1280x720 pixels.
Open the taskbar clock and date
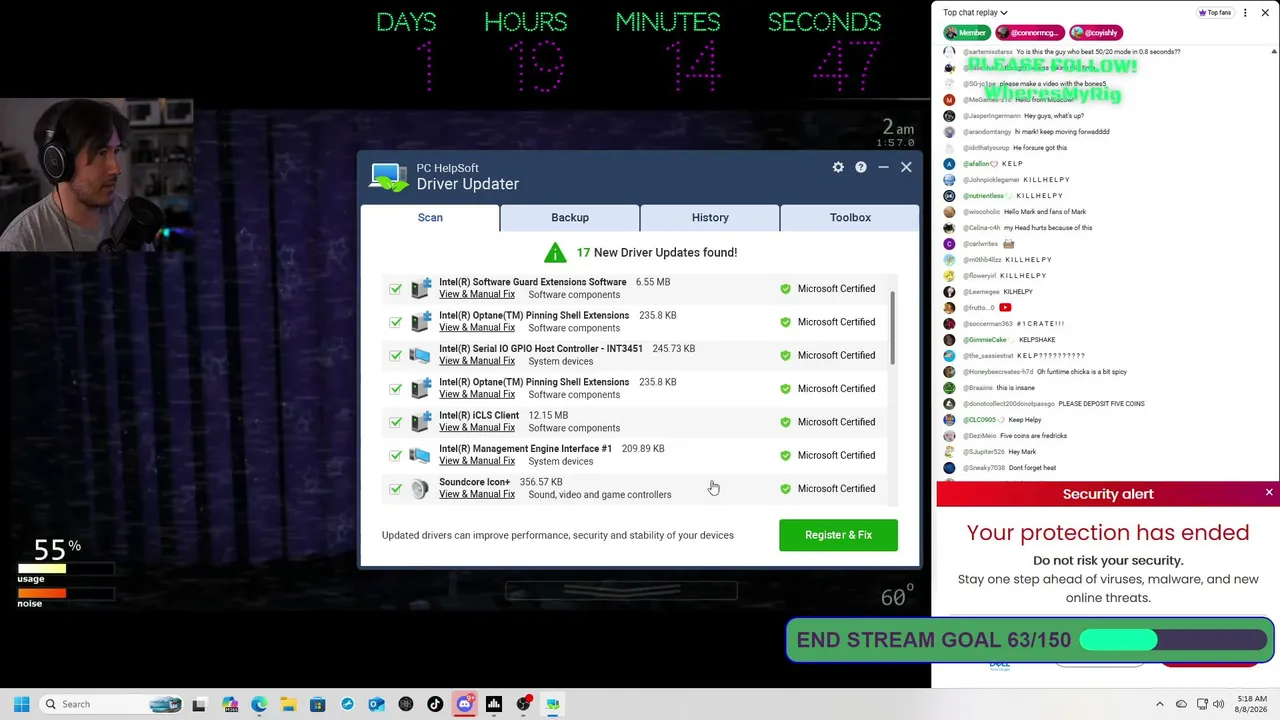(x=1252, y=704)
